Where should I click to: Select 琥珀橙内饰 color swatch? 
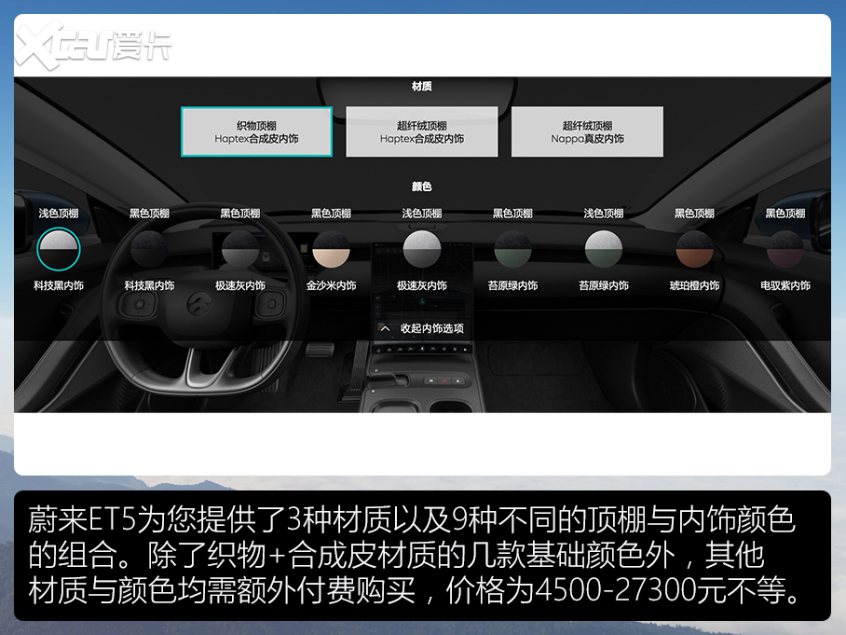coord(695,249)
